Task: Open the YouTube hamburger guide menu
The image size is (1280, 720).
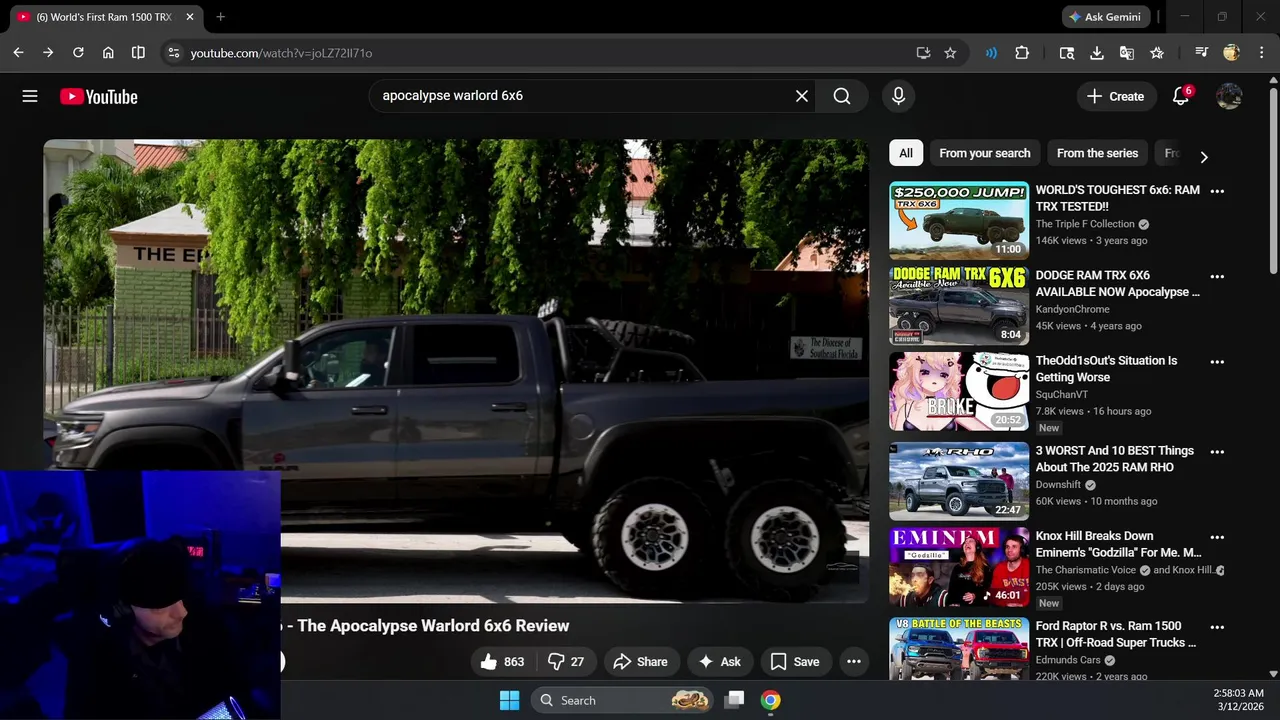Action: (30, 96)
